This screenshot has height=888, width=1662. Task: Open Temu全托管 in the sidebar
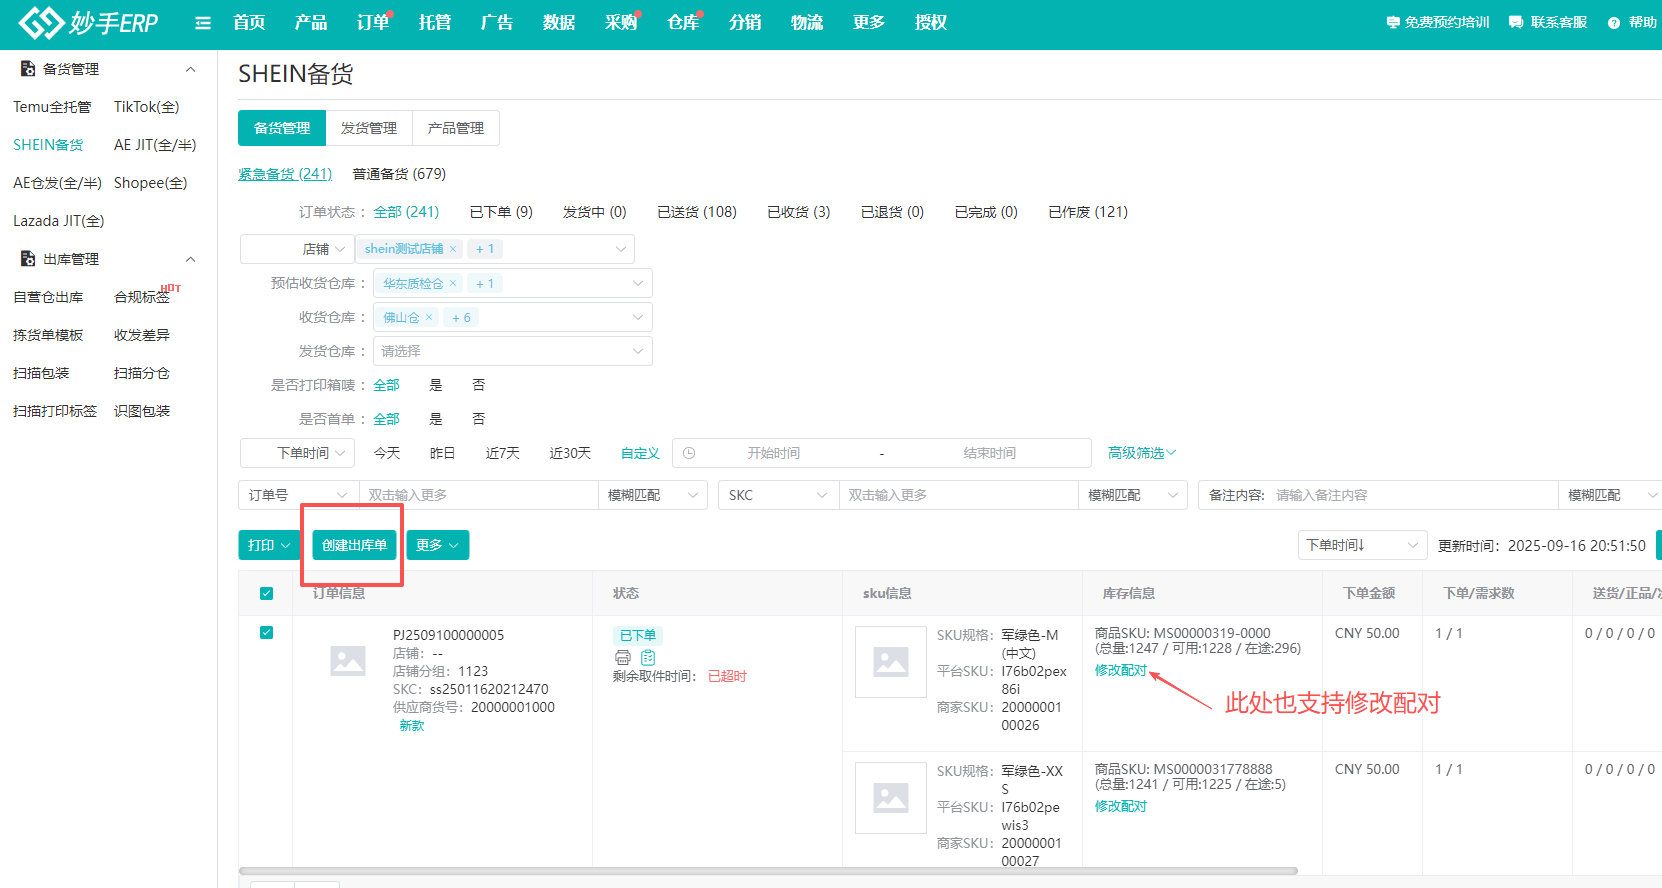pyautogui.click(x=52, y=107)
